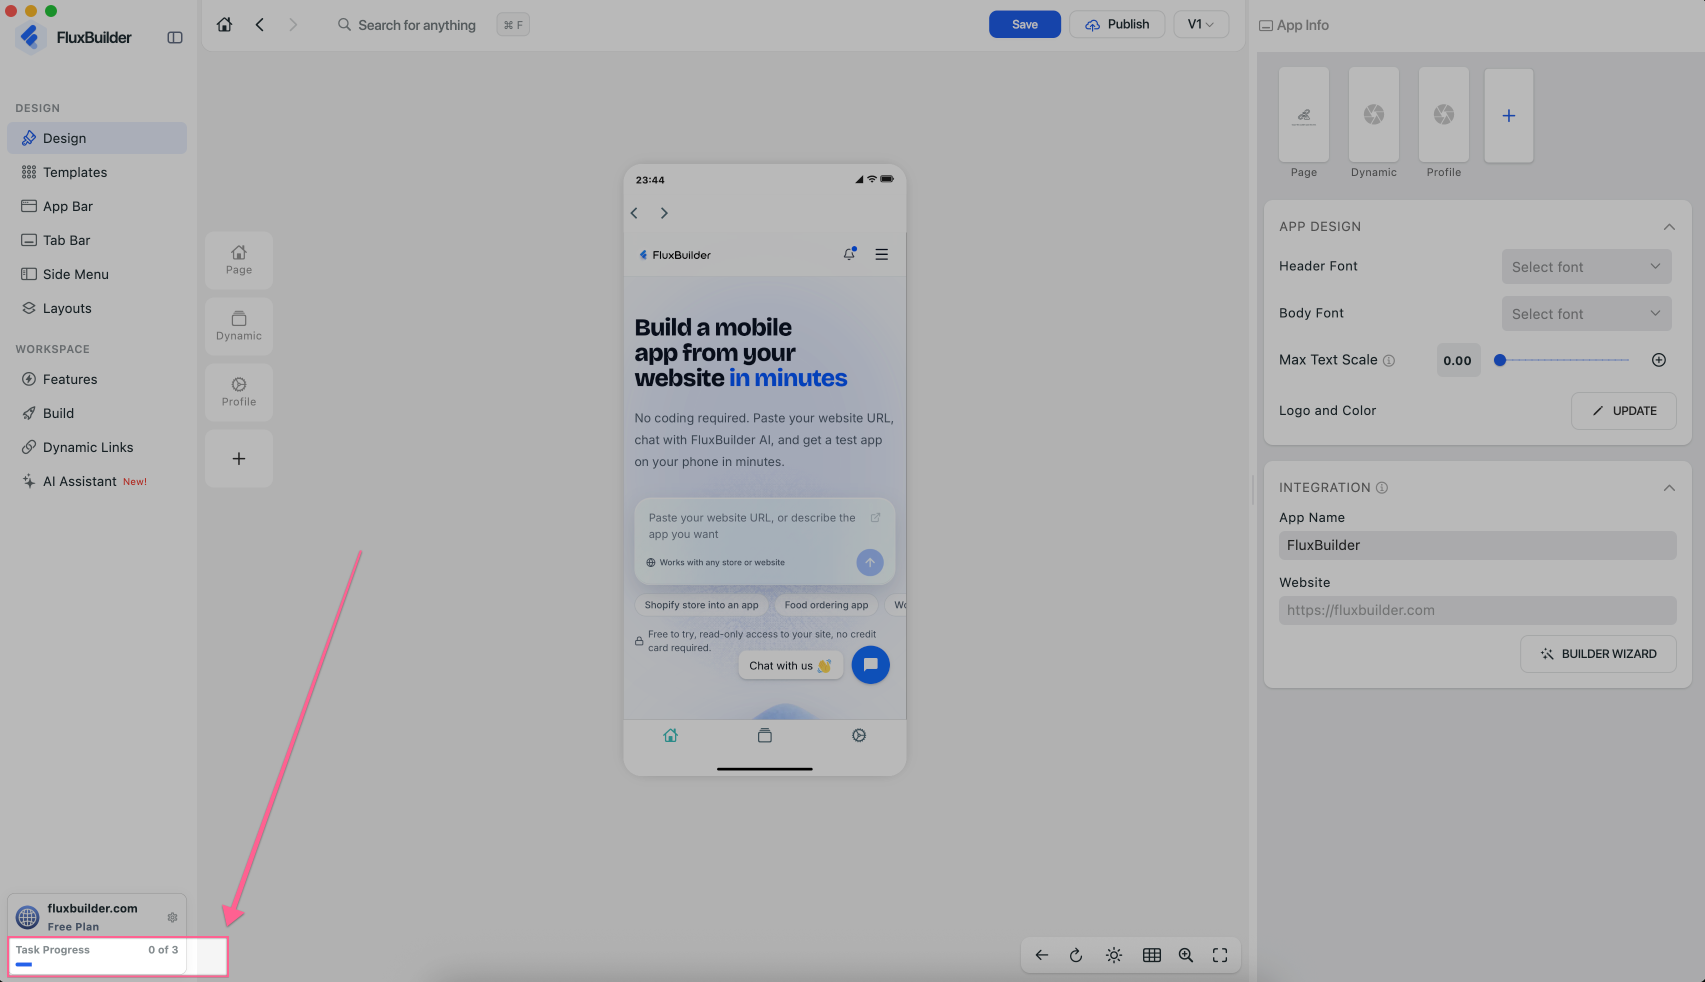Collapse the App Design section
The image size is (1705, 982).
point(1669,227)
